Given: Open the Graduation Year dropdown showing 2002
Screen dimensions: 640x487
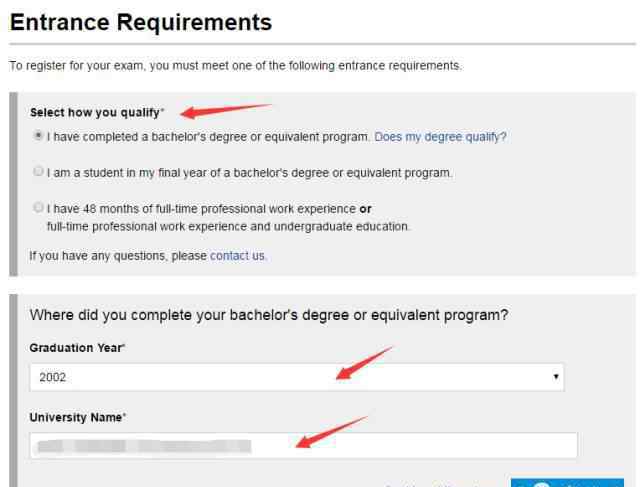Looking at the screenshot, I should pos(297,377).
